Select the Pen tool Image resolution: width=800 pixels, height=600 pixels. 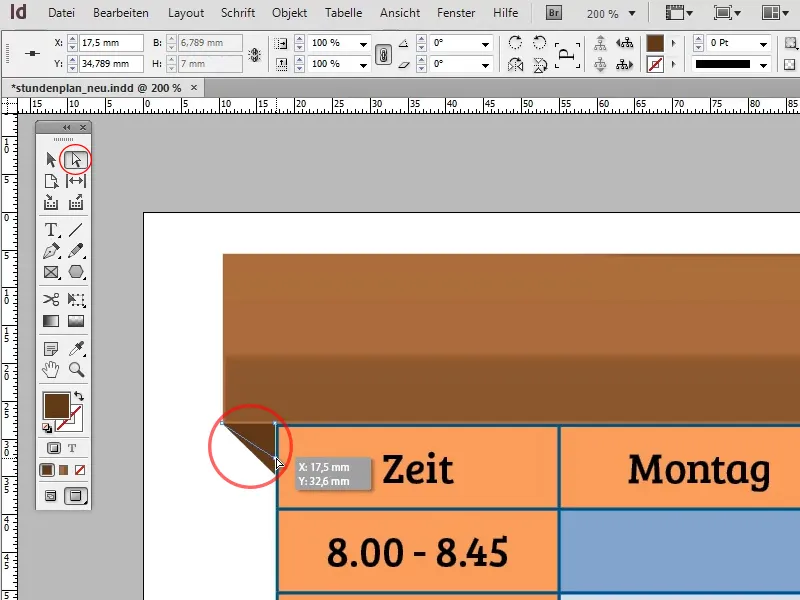[51, 251]
